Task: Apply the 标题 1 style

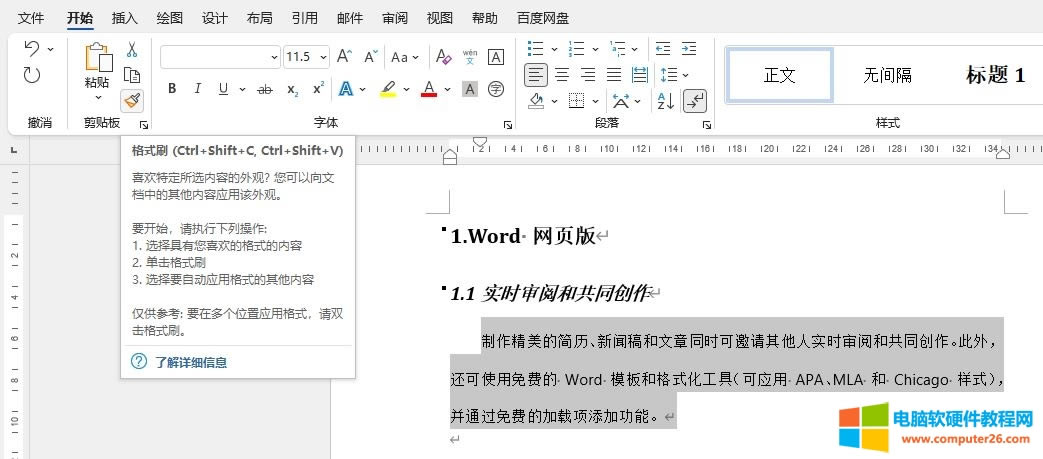Action: pyautogui.click(x=995, y=75)
